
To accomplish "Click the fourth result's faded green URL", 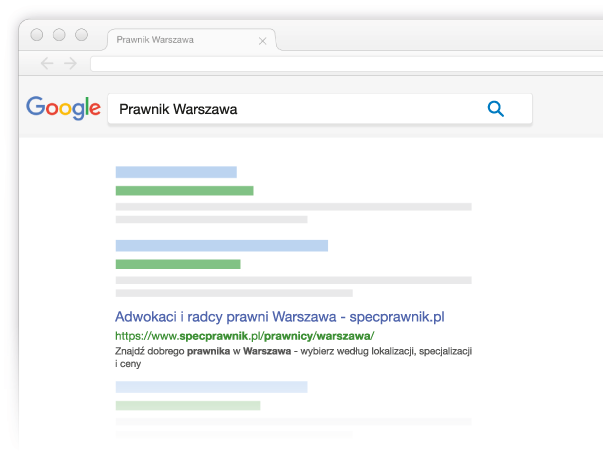I will click(x=188, y=406).
